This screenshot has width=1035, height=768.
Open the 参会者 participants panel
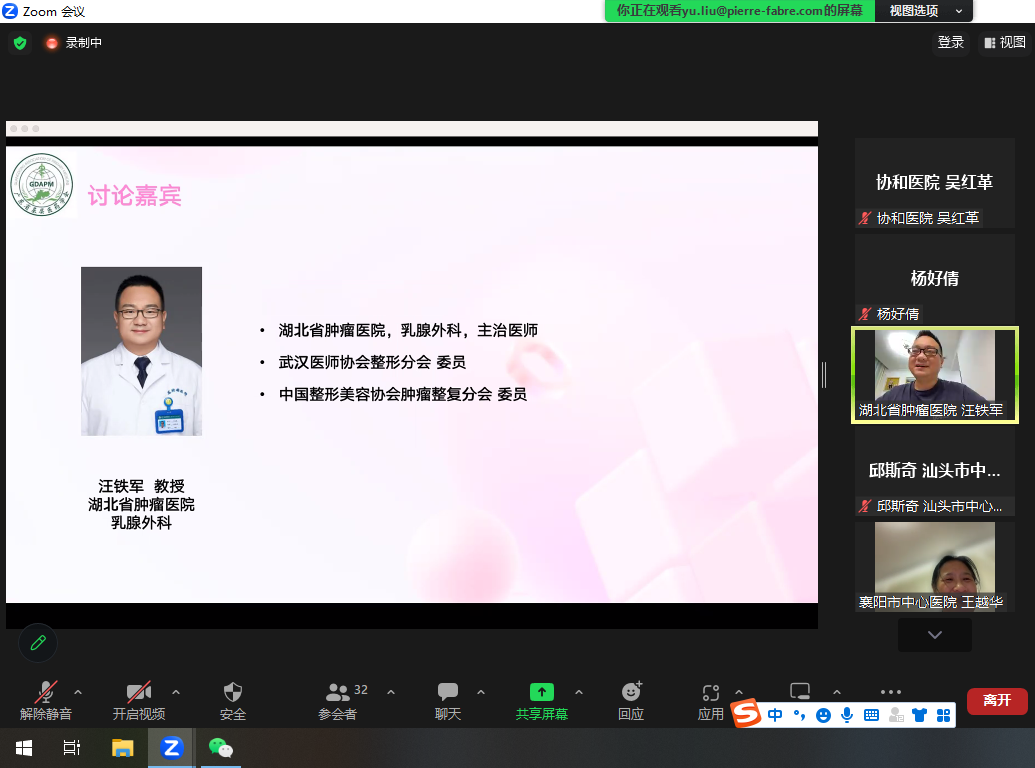(x=338, y=700)
